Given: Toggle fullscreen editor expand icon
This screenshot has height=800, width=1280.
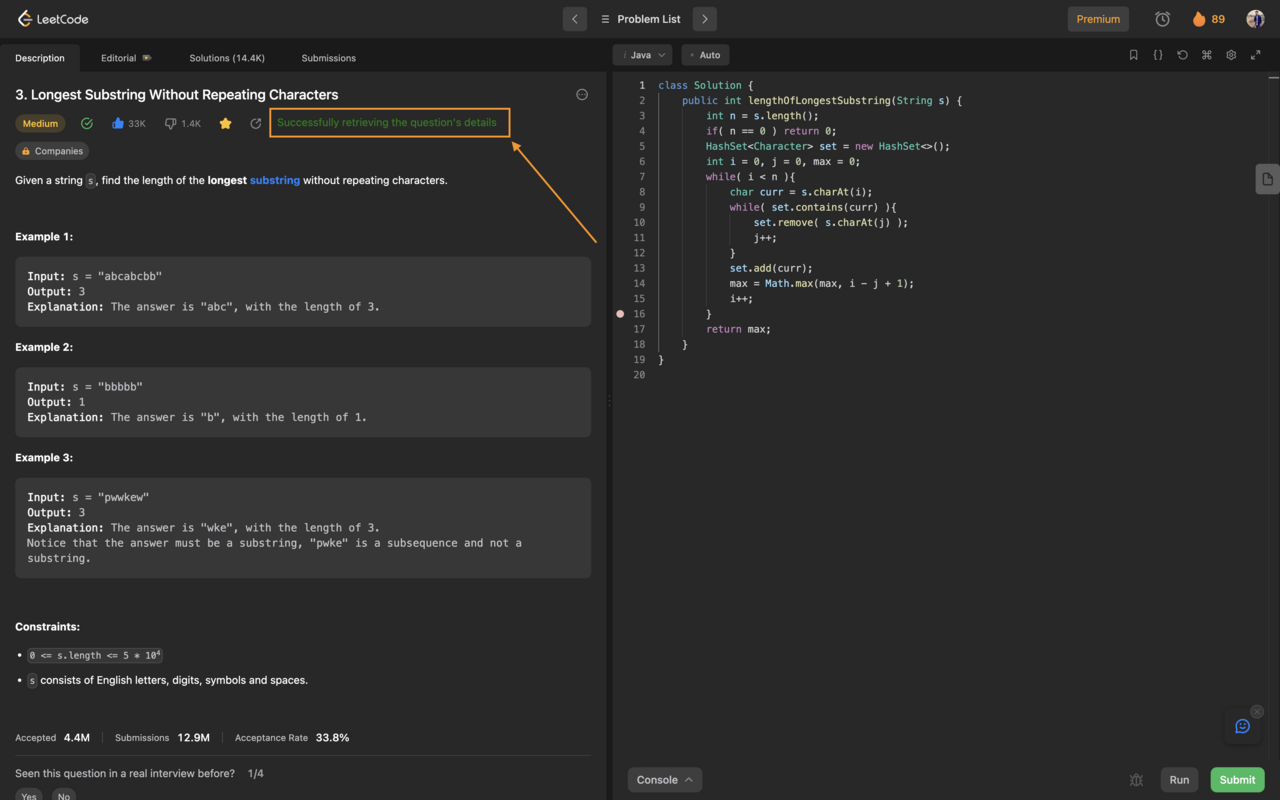Looking at the screenshot, I should [x=1255, y=55].
